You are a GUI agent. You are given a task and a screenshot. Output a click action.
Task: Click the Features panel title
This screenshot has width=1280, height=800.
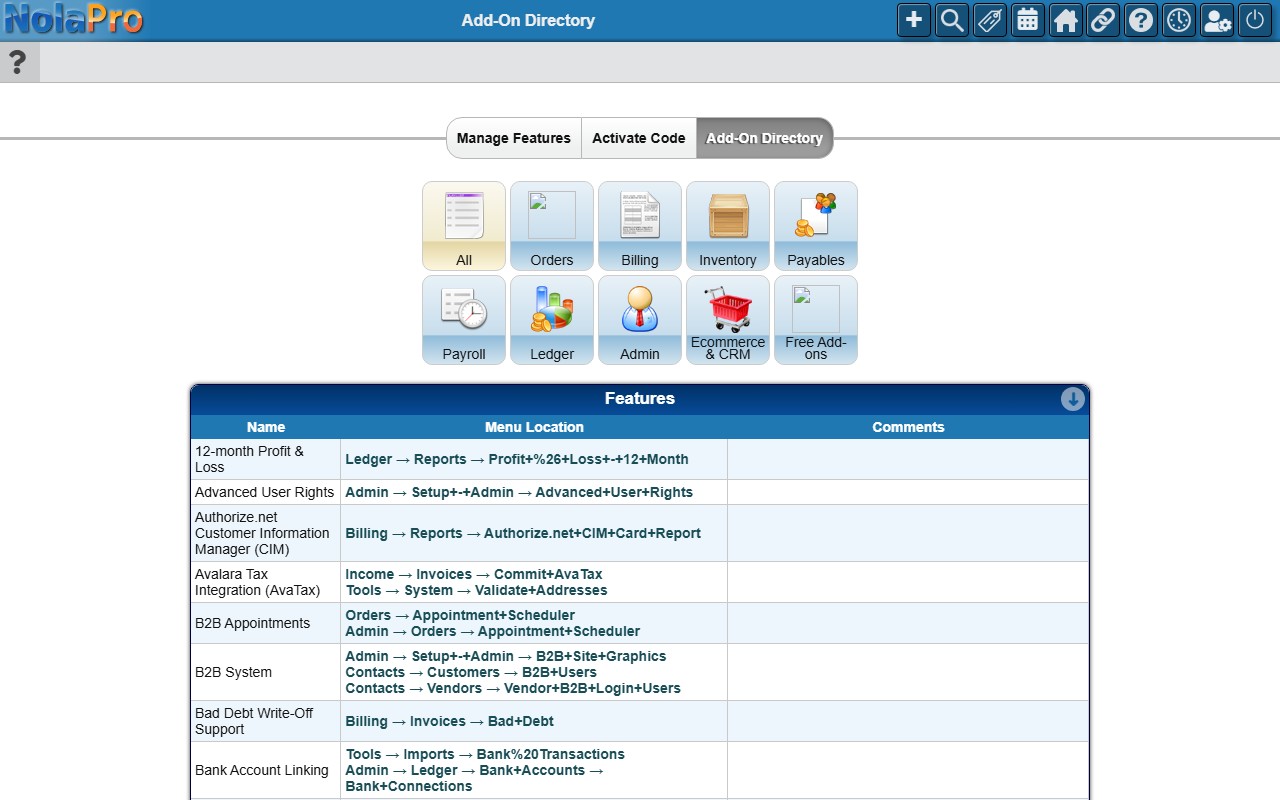[640, 398]
